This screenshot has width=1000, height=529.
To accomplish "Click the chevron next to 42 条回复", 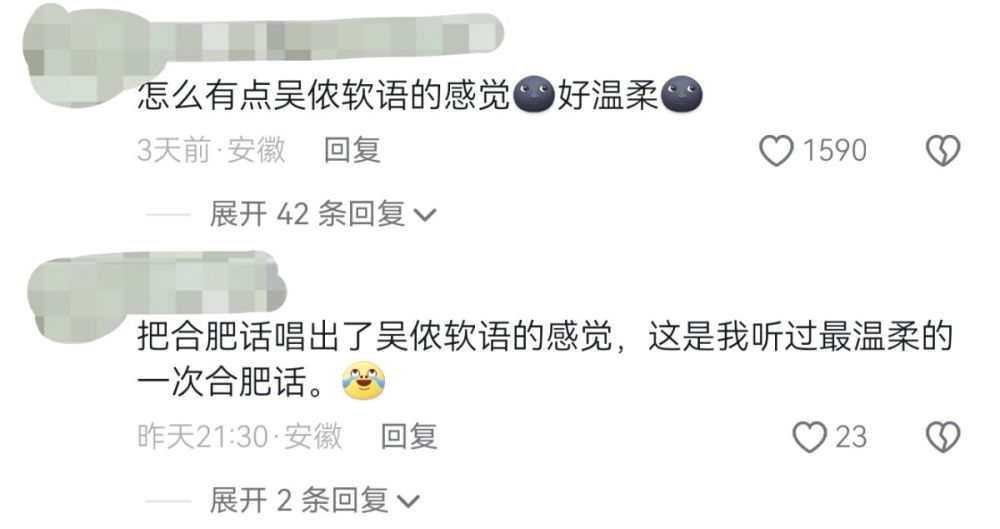I will tap(425, 215).
